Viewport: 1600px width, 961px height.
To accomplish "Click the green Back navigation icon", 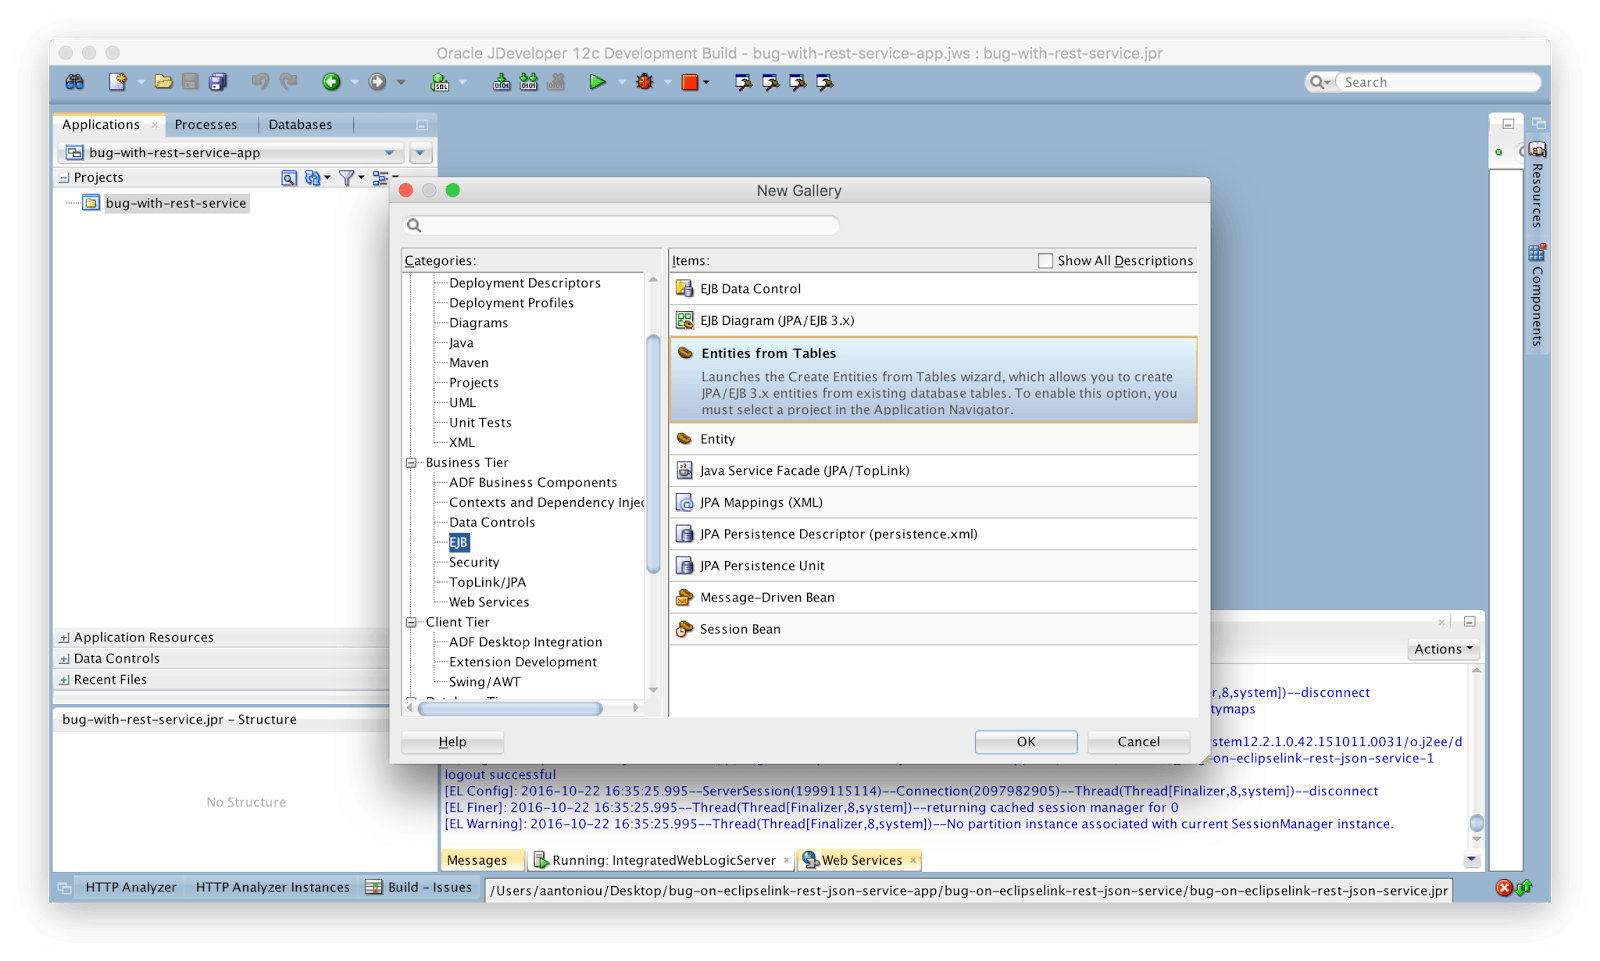I will [x=331, y=82].
